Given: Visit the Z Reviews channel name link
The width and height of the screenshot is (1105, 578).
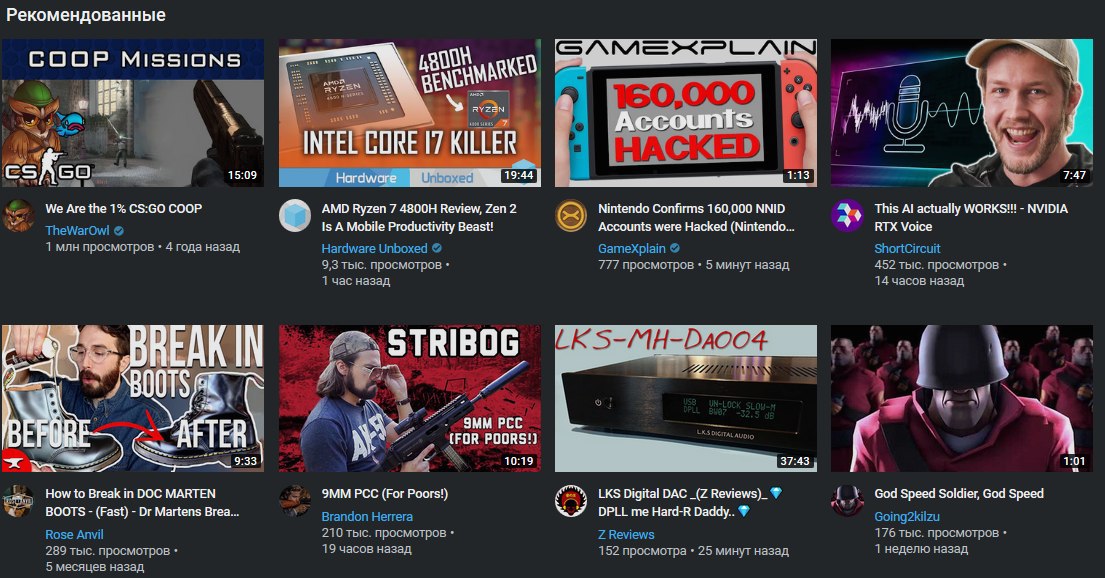Looking at the screenshot, I should [x=626, y=534].
